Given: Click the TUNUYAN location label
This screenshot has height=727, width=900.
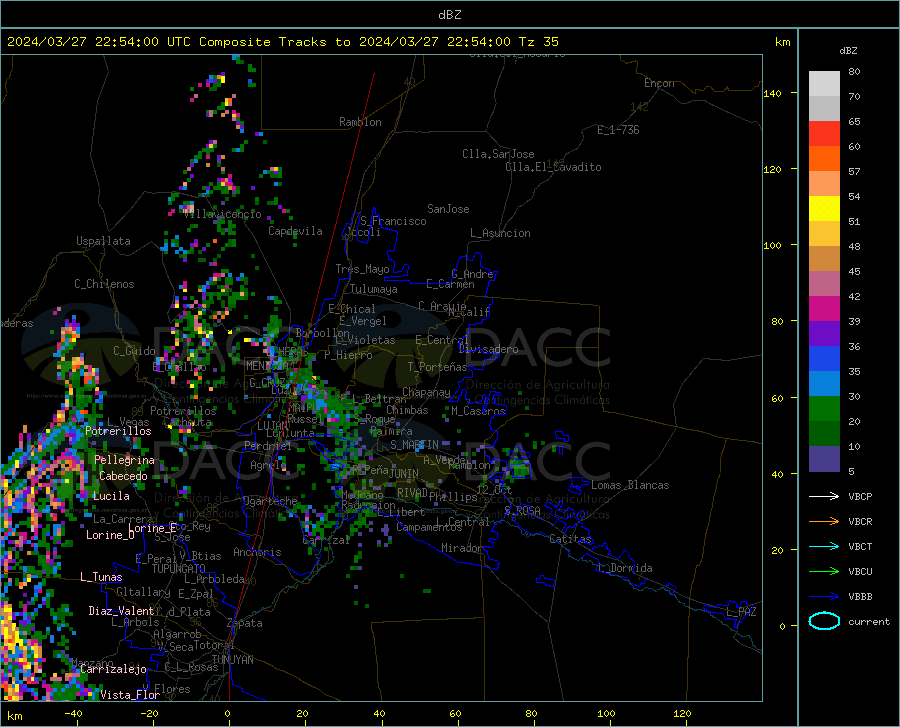Looking at the screenshot, I should coord(232,659).
